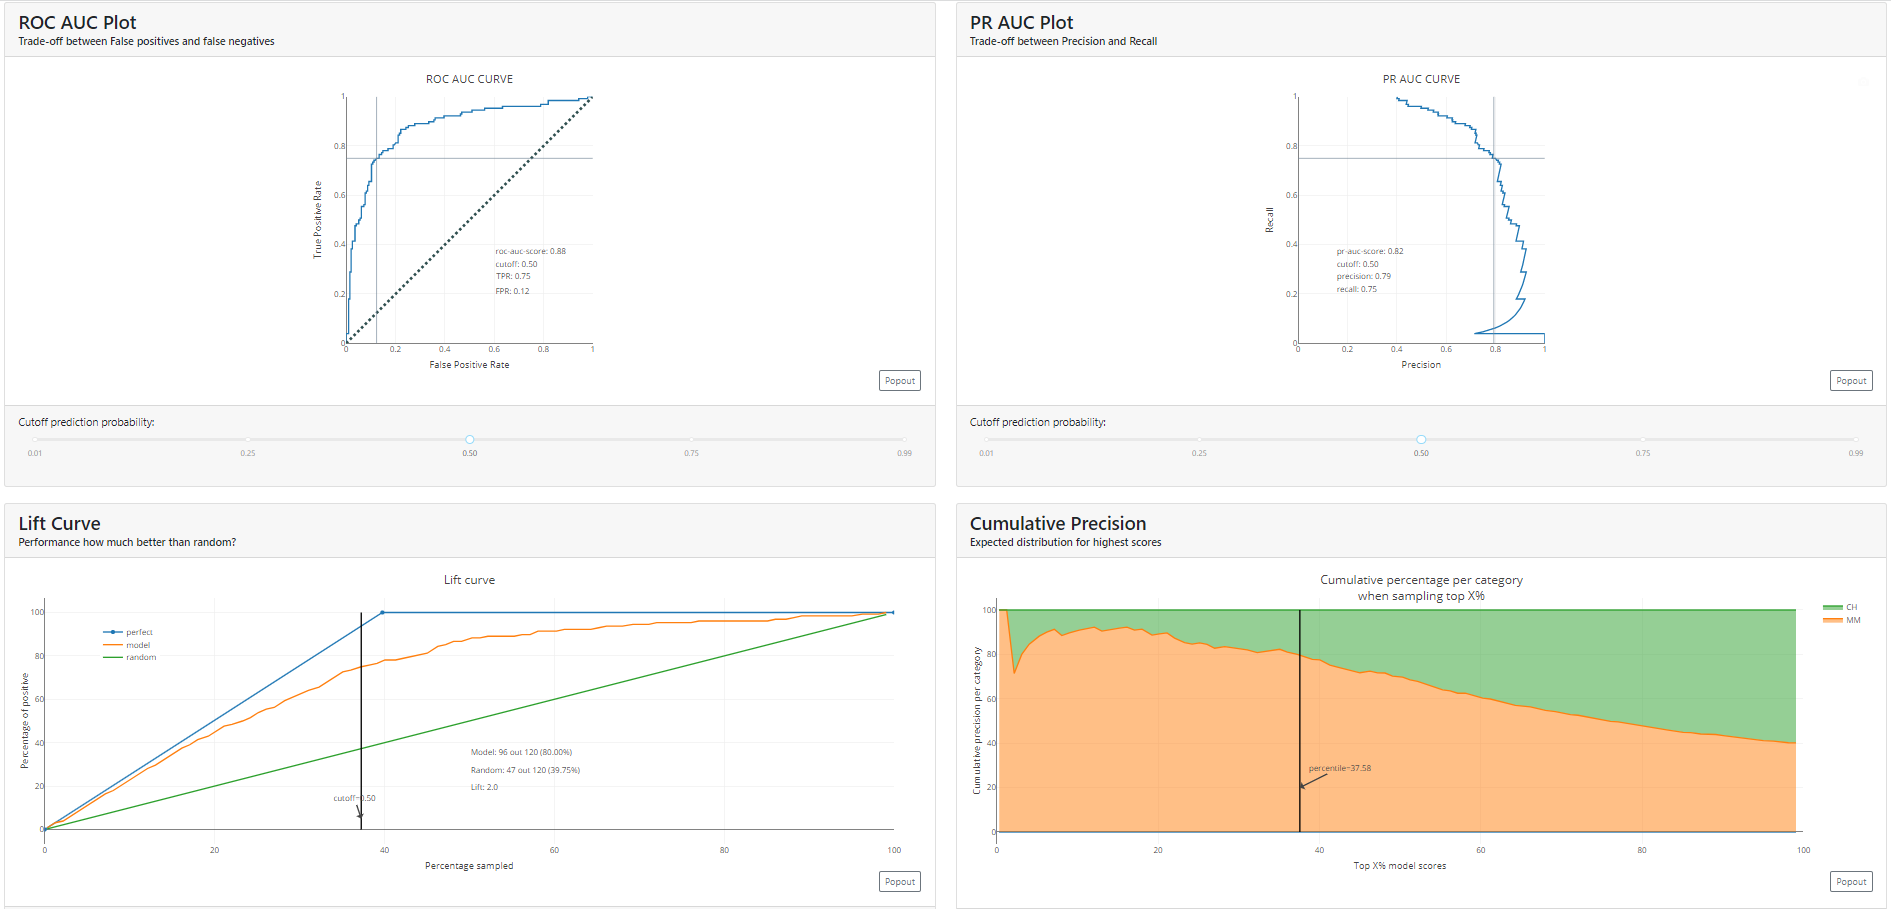Click the 'Precision' x-axis label in PR chart
The image size is (1891, 909).
click(1421, 365)
